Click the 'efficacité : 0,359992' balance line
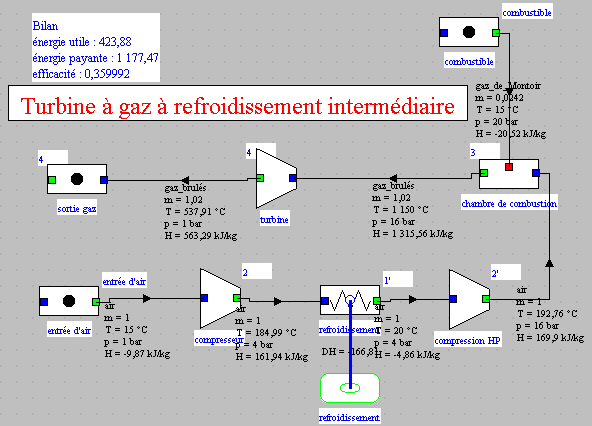The width and height of the screenshot is (592, 426). tap(81, 74)
